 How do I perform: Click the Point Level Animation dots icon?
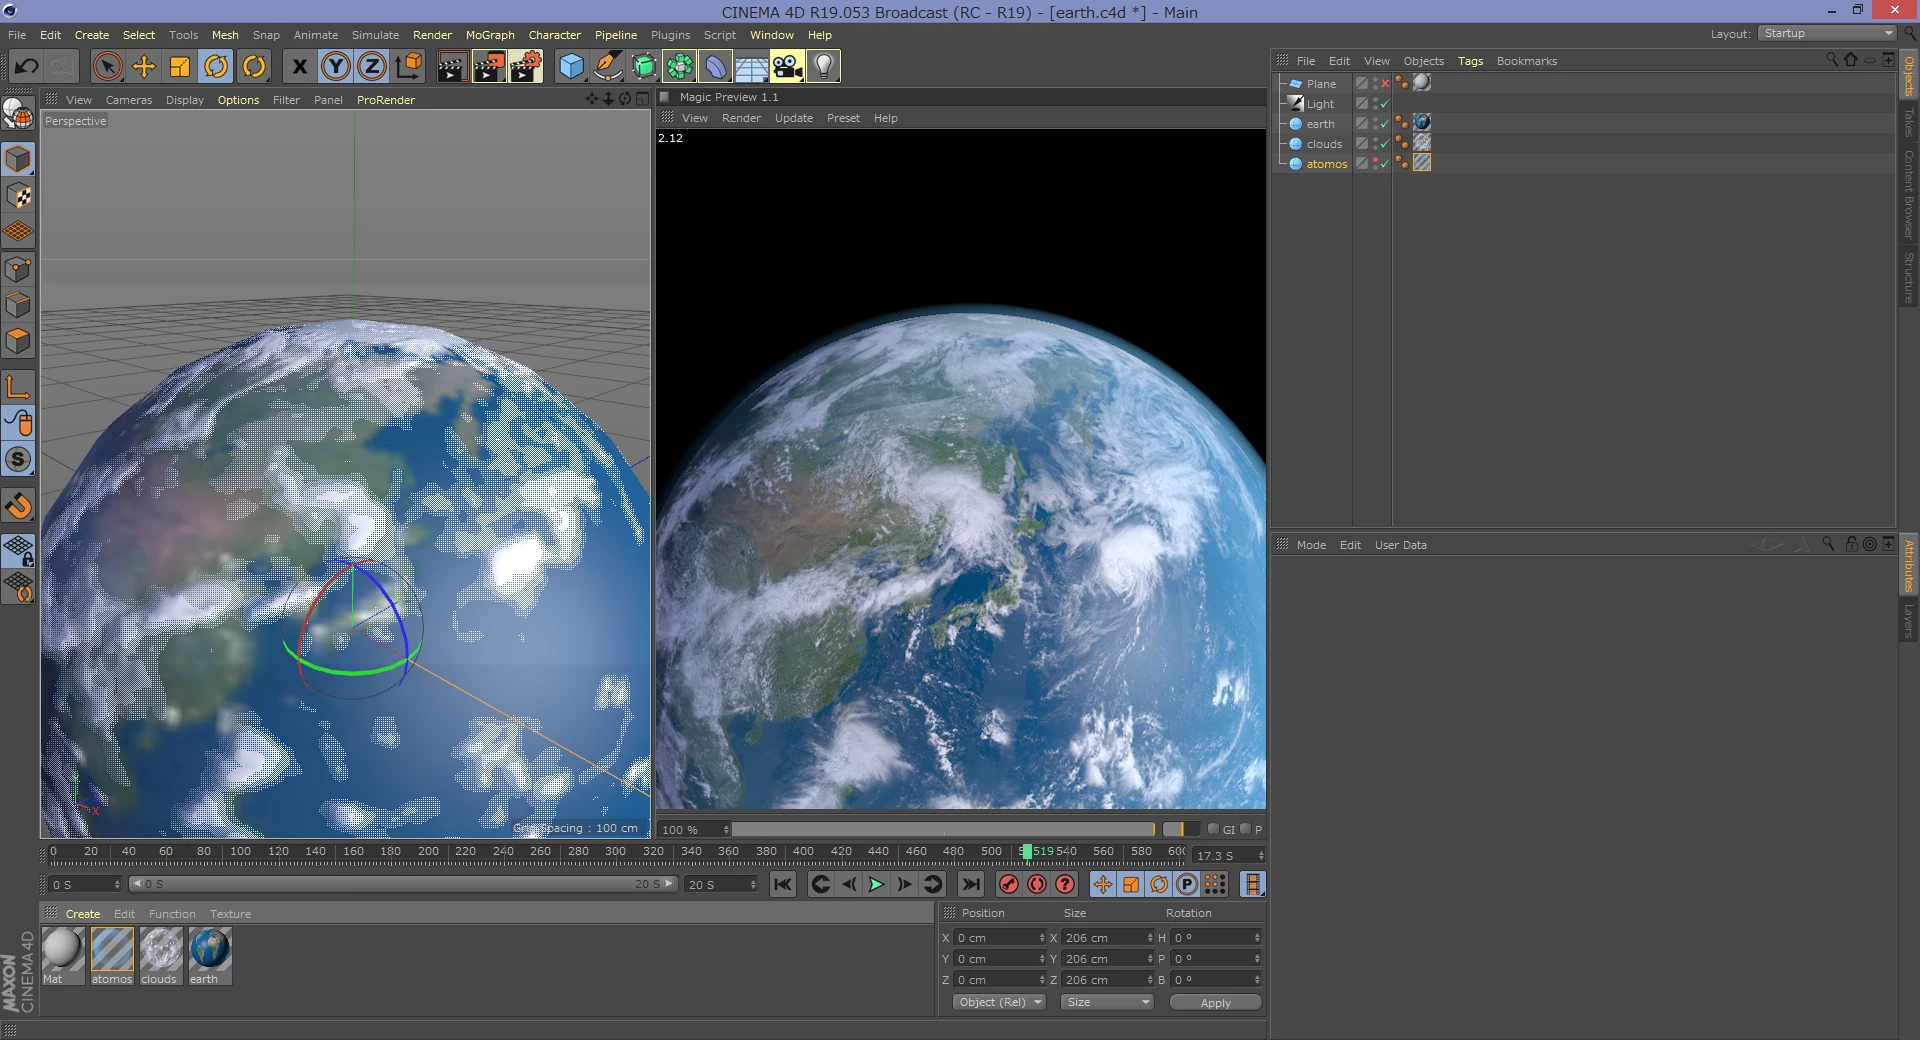(1215, 884)
